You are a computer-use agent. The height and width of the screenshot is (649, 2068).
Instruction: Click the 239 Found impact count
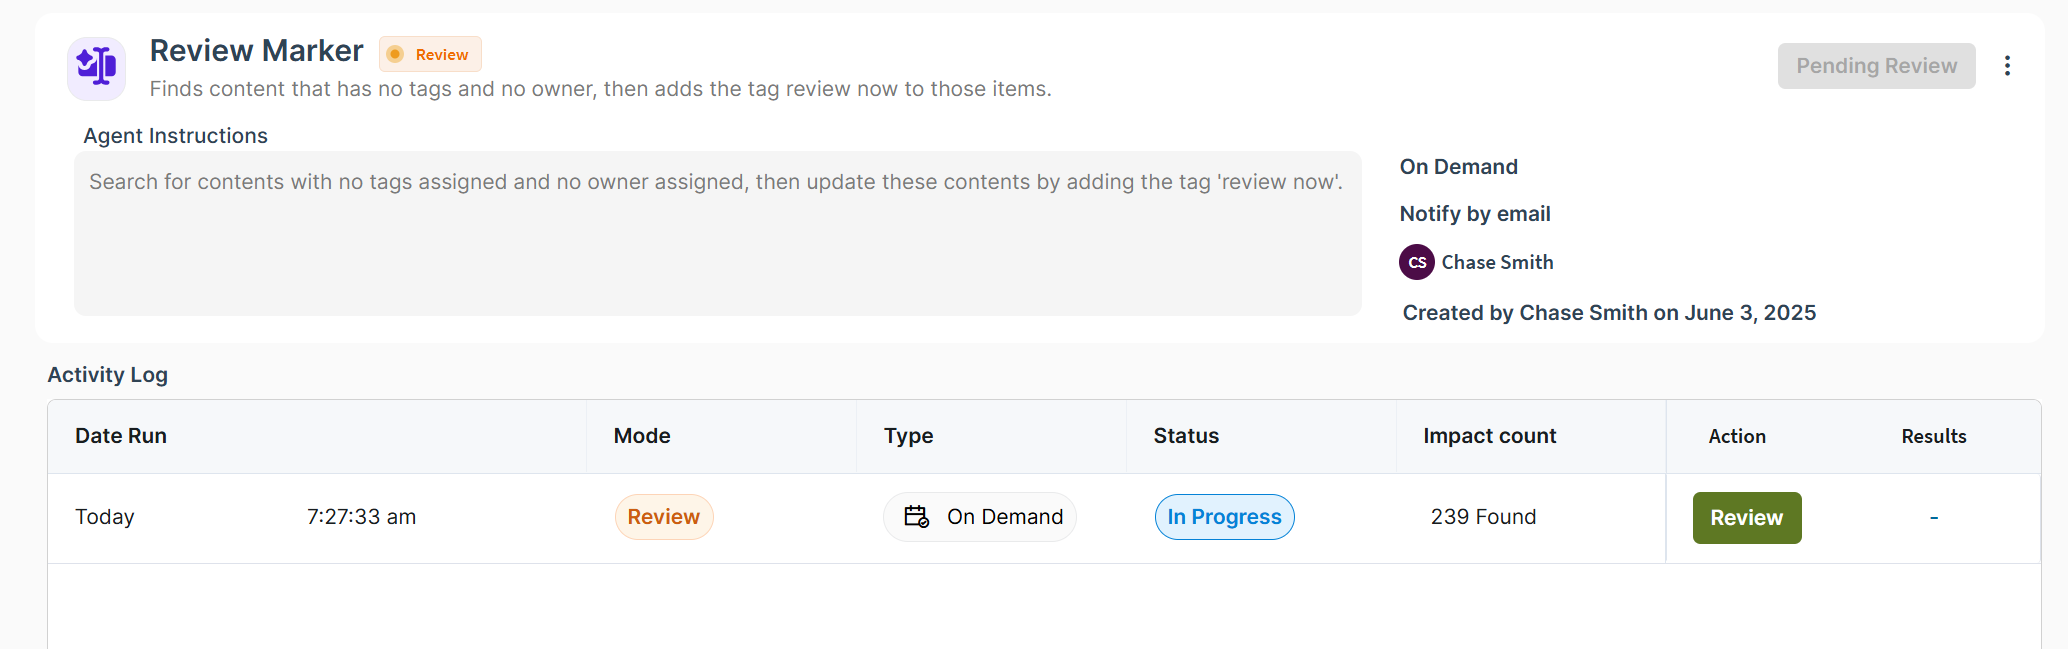[x=1483, y=517]
